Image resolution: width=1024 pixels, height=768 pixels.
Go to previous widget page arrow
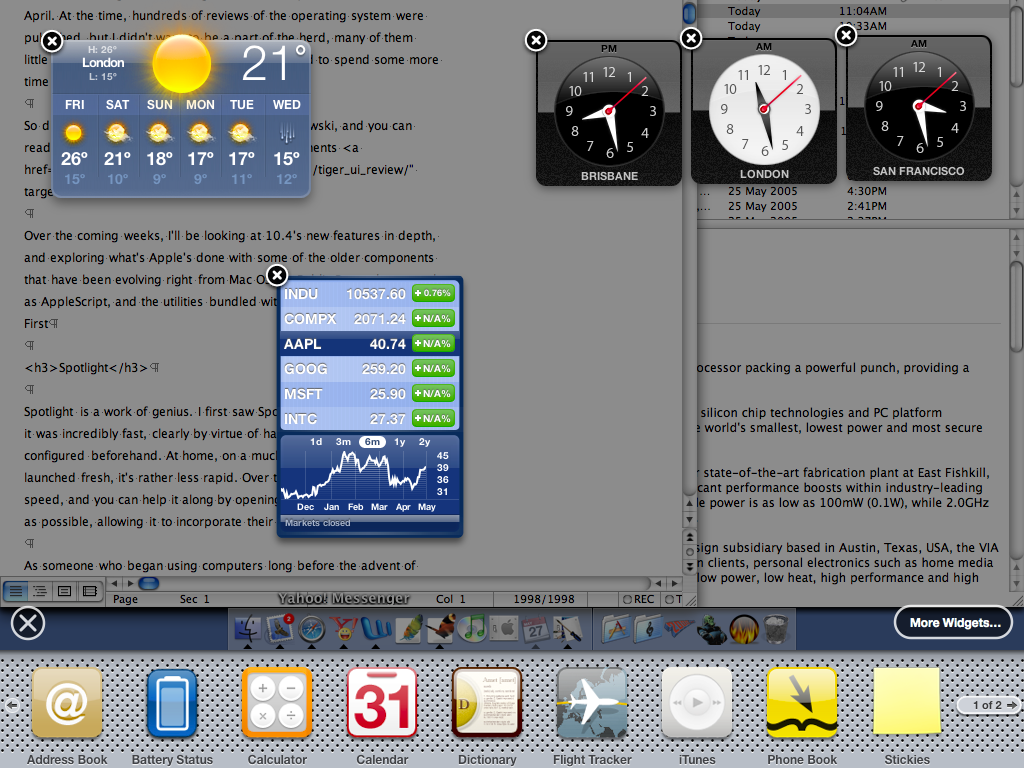(x=12, y=705)
